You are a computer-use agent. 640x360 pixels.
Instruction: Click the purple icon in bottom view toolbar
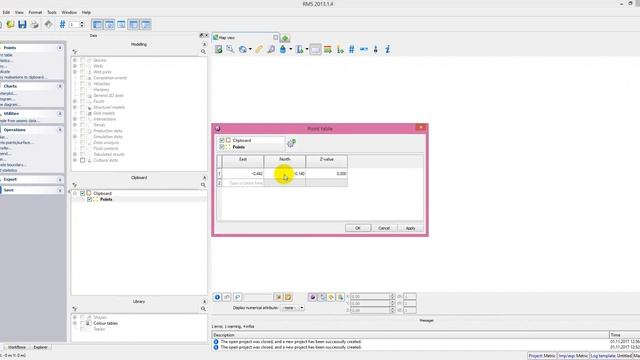pyautogui.click(x=313, y=297)
